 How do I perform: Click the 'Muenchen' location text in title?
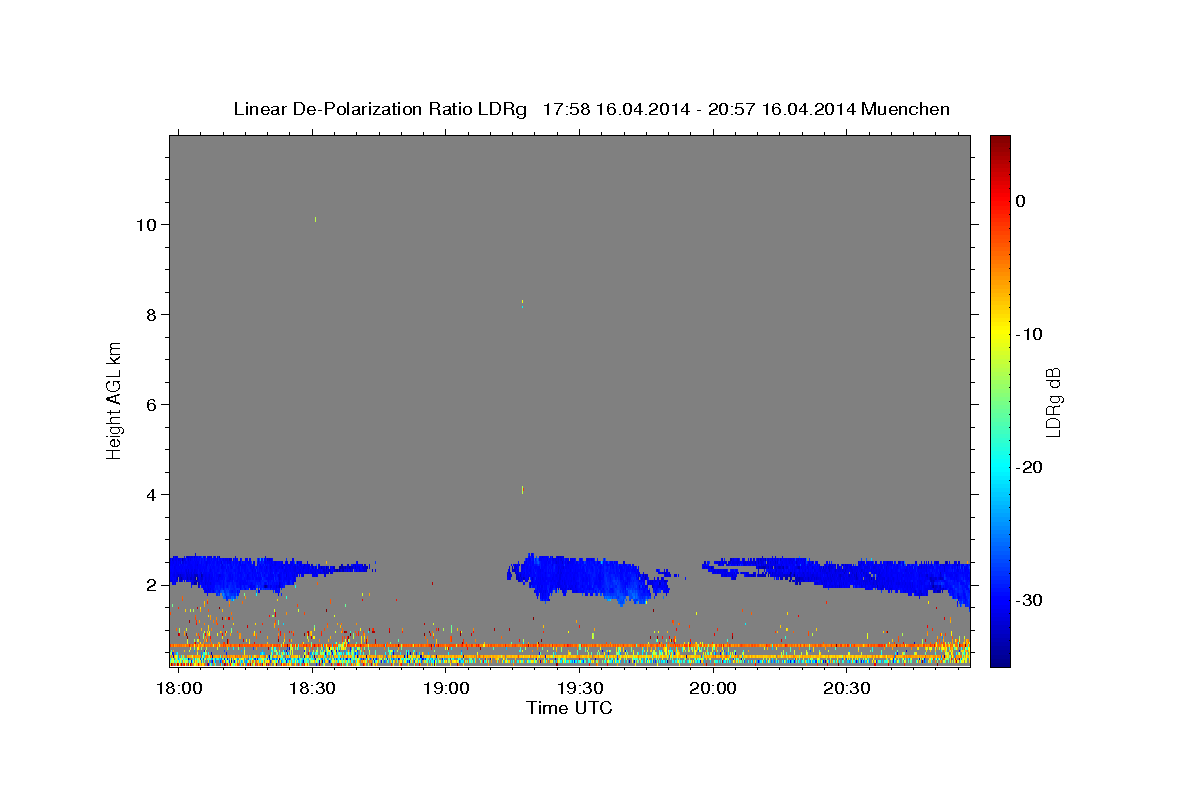pyautogui.click(x=906, y=109)
